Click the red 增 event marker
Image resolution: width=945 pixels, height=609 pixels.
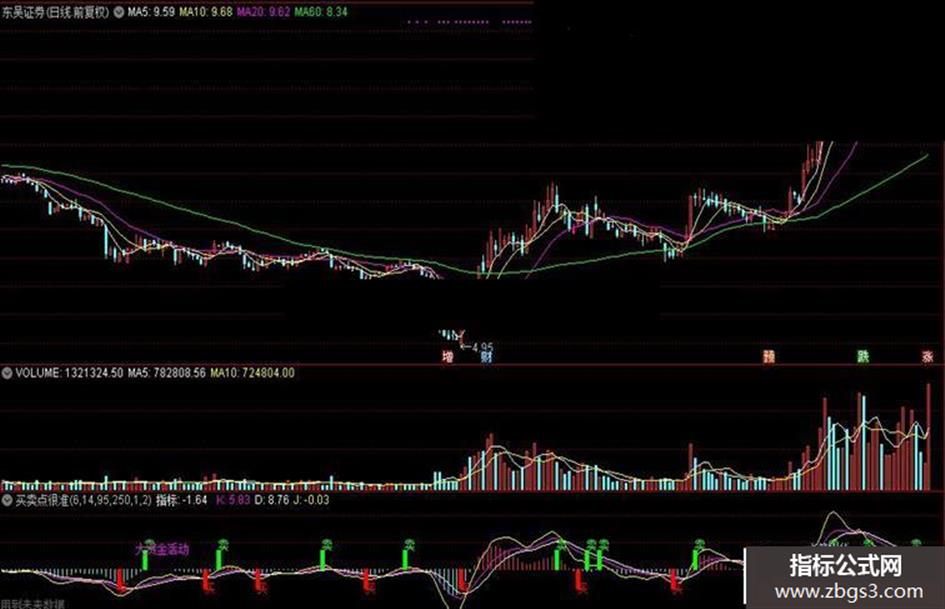click(448, 356)
